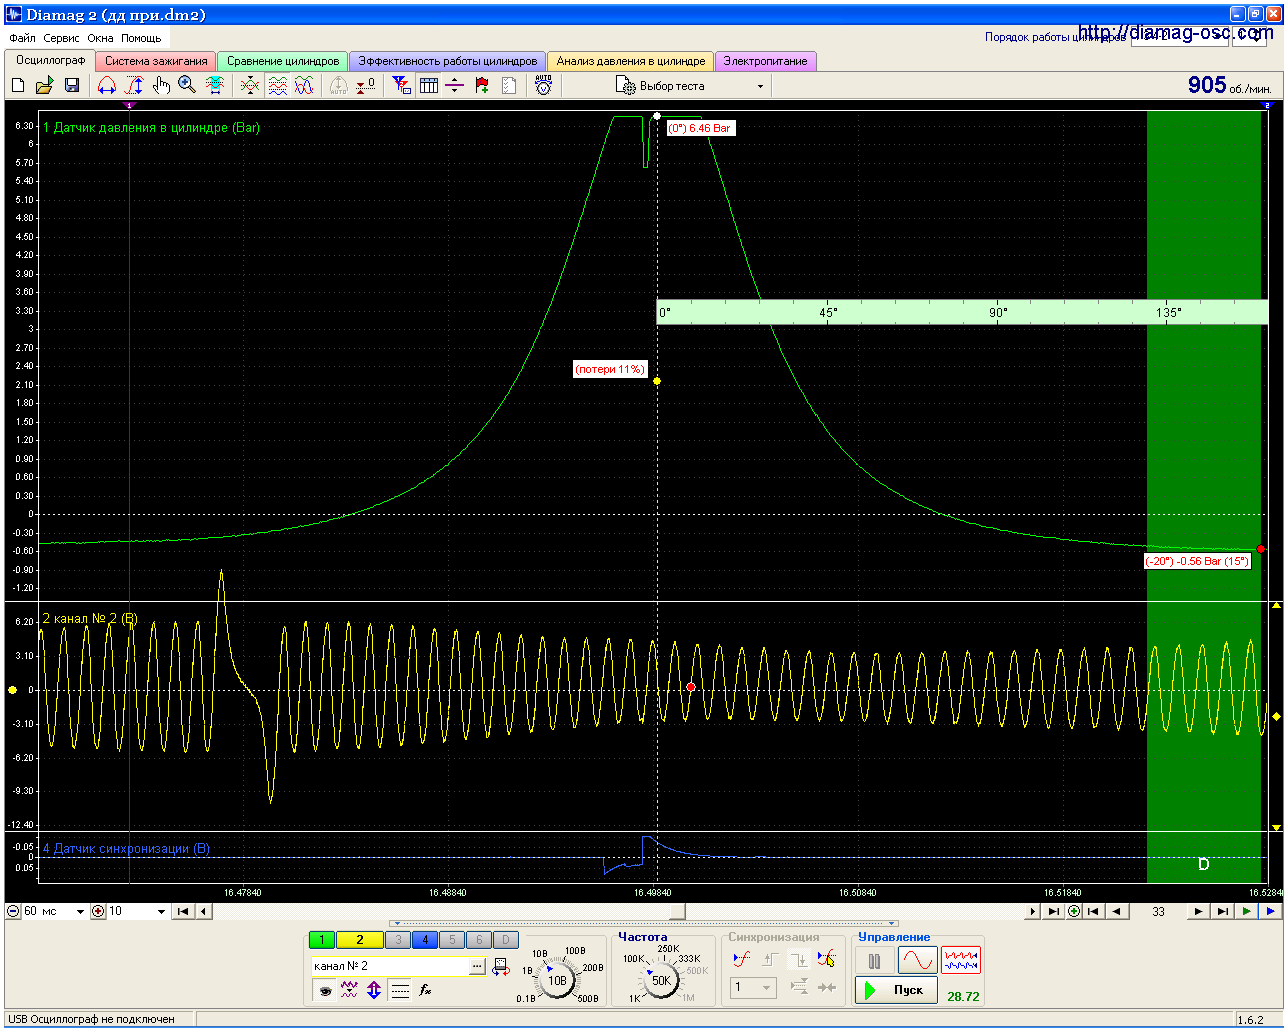Toggle channel 5 button
The width and height of the screenshot is (1288, 1032).
452,940
